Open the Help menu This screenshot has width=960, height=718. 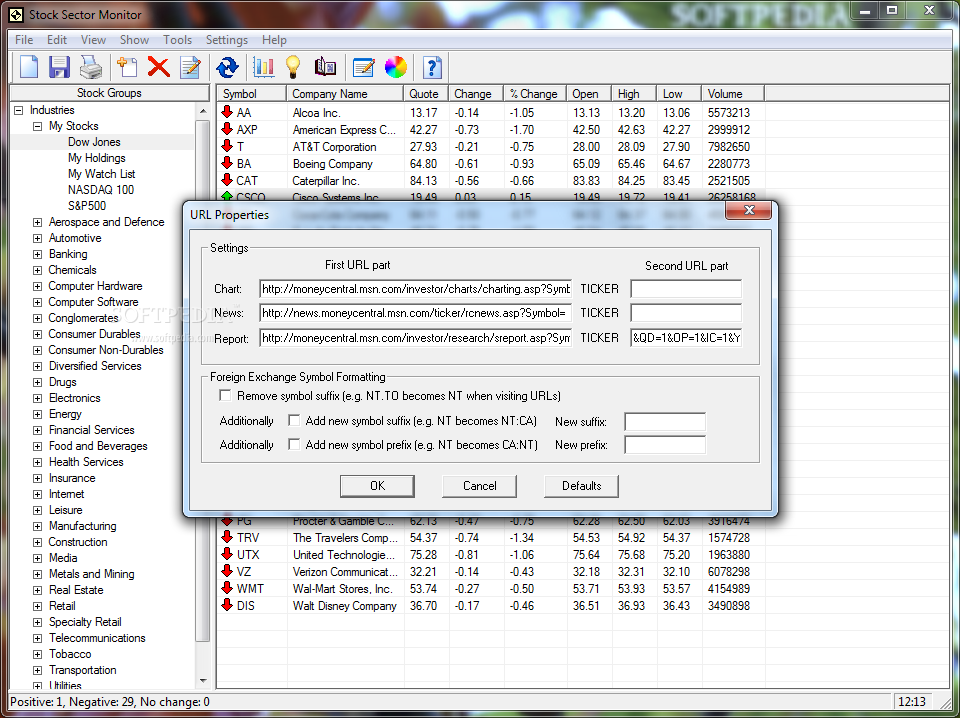tap(274, 40)
